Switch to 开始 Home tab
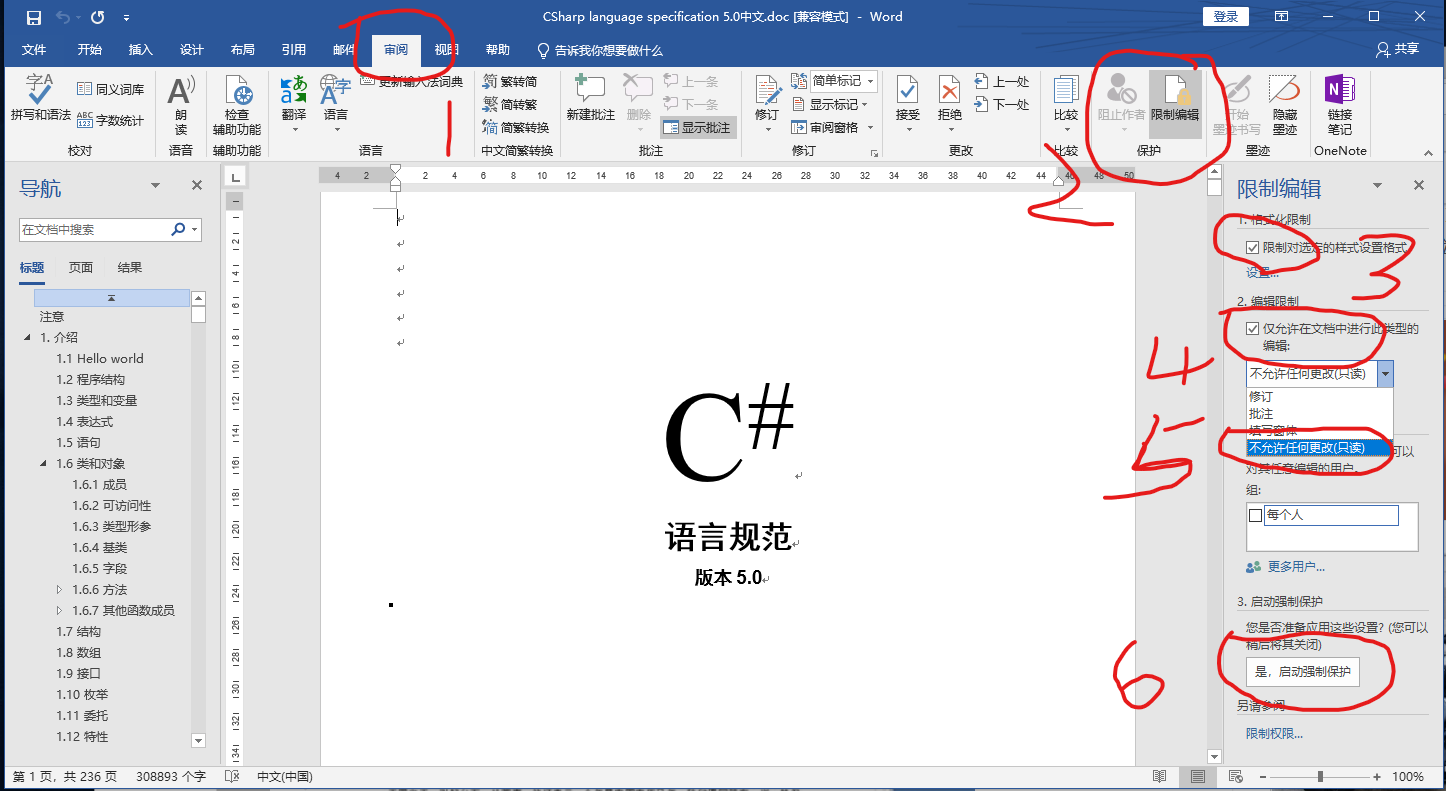Screen dimensions: 1446x791 tap(89, 50)
